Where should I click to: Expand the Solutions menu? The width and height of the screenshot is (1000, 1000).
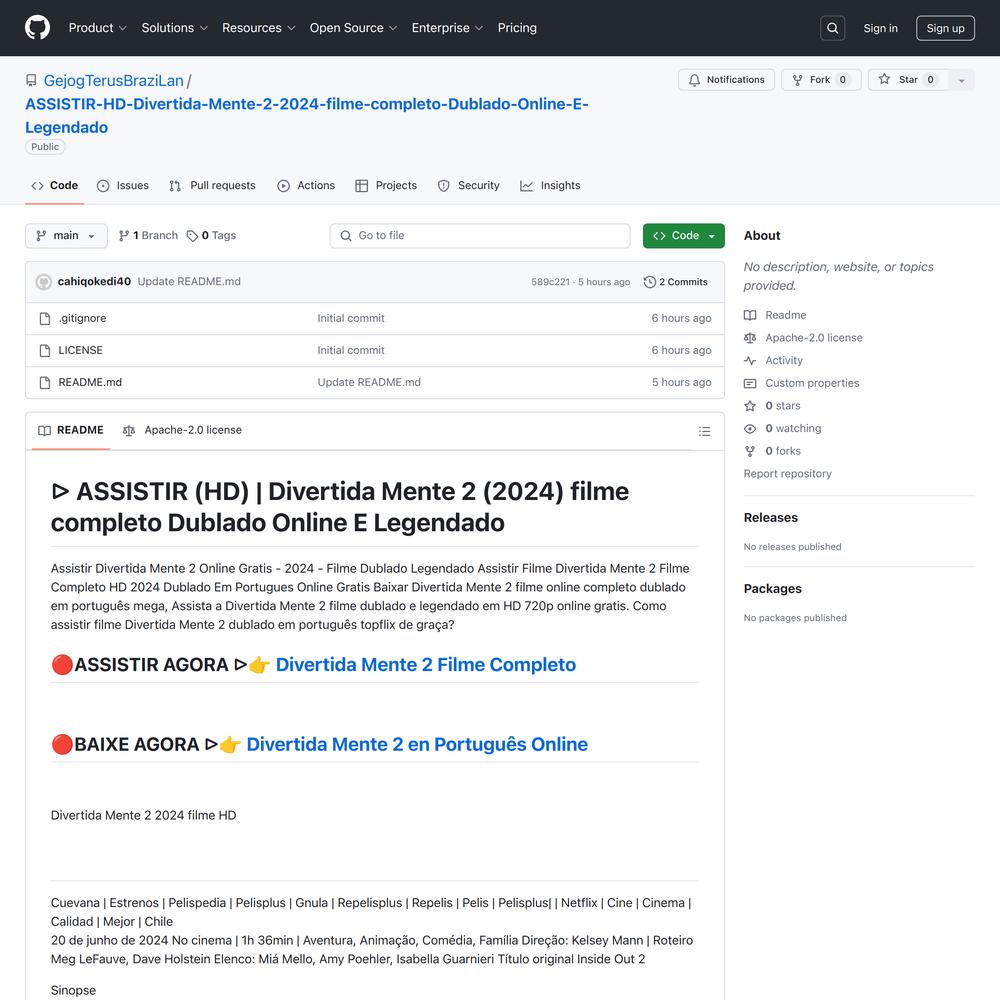175,28
